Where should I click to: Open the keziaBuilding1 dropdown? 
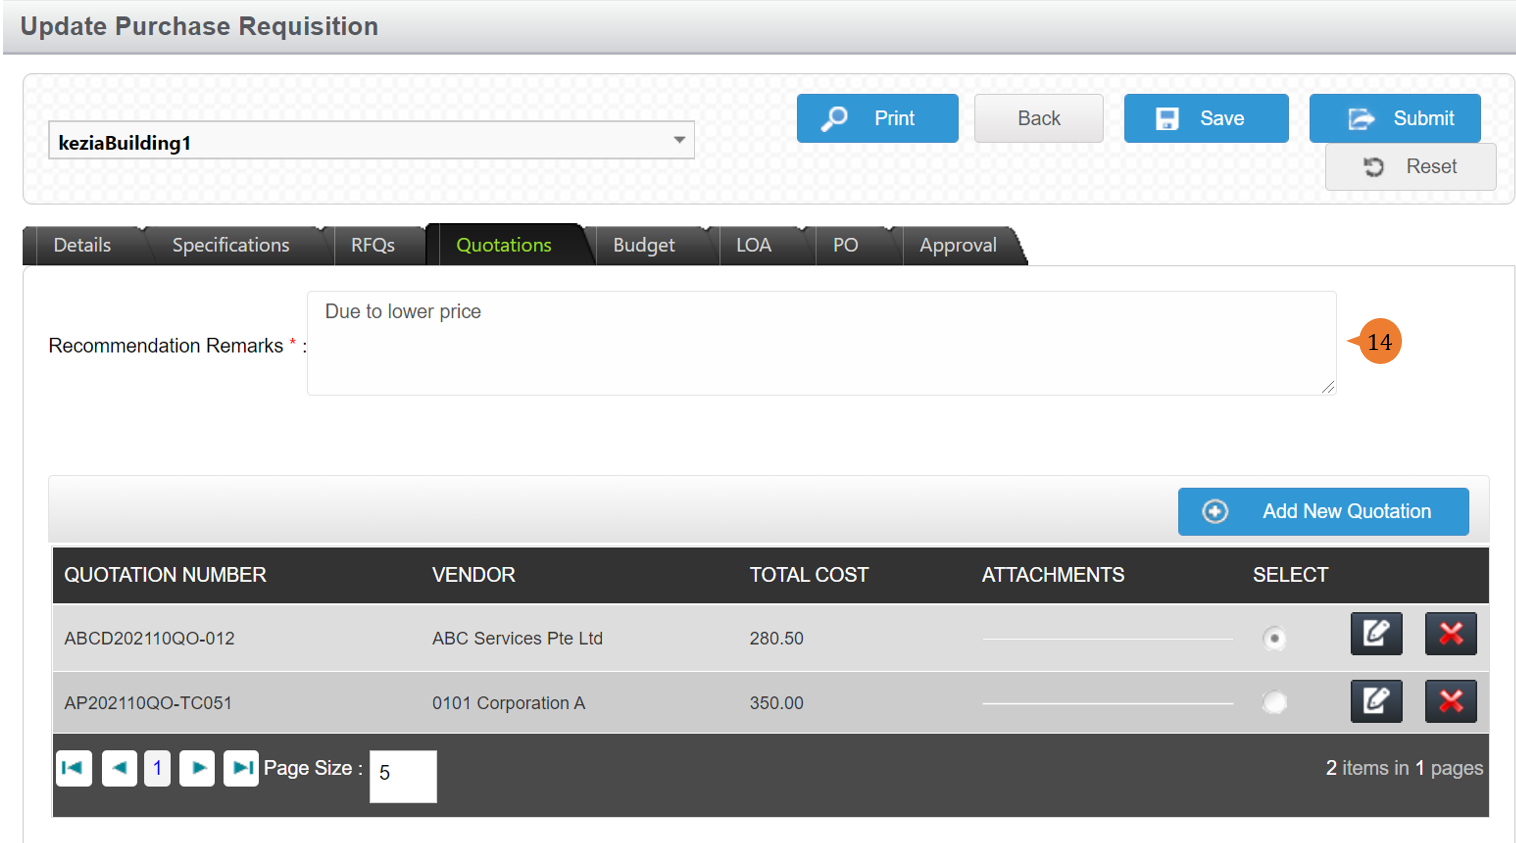pyautogui.click(x=371, y=141)
